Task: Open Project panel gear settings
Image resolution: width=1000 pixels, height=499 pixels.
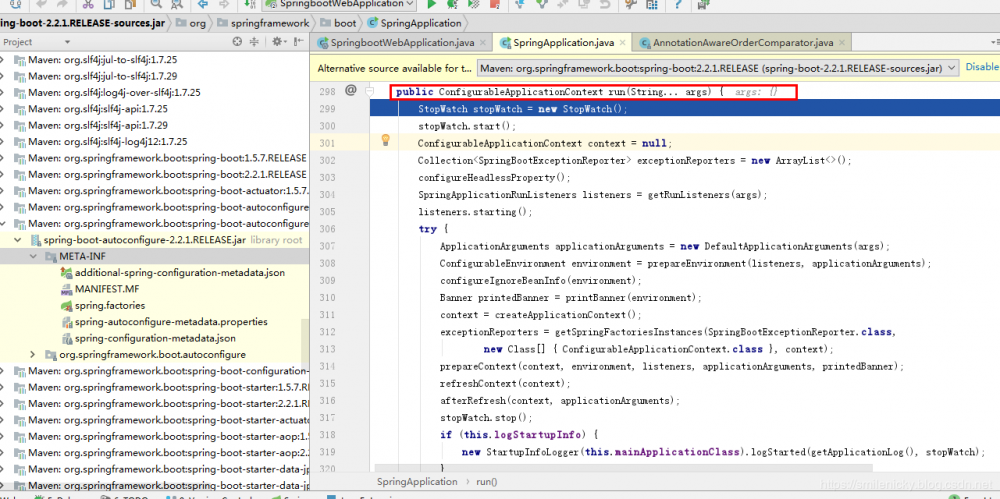Action: [x=275, y=42]
